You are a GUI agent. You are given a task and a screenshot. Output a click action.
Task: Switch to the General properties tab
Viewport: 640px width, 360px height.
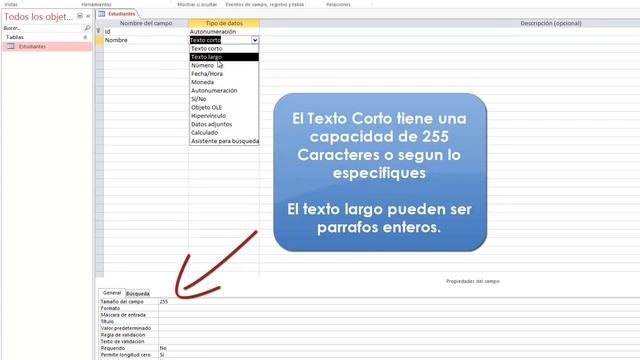coord(111,293)
